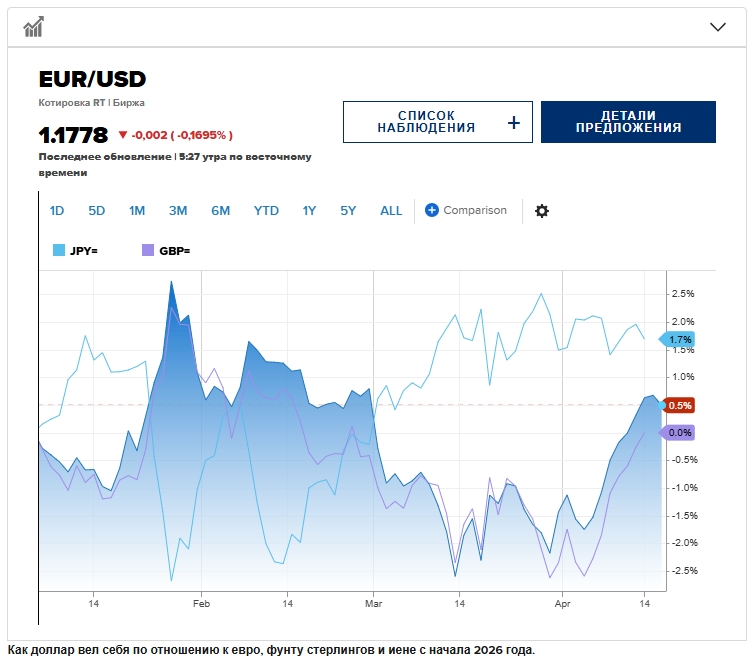This screenshot has width=753, height=661.
Task: Open chart settings gear icon
Action: click(542, 211)
